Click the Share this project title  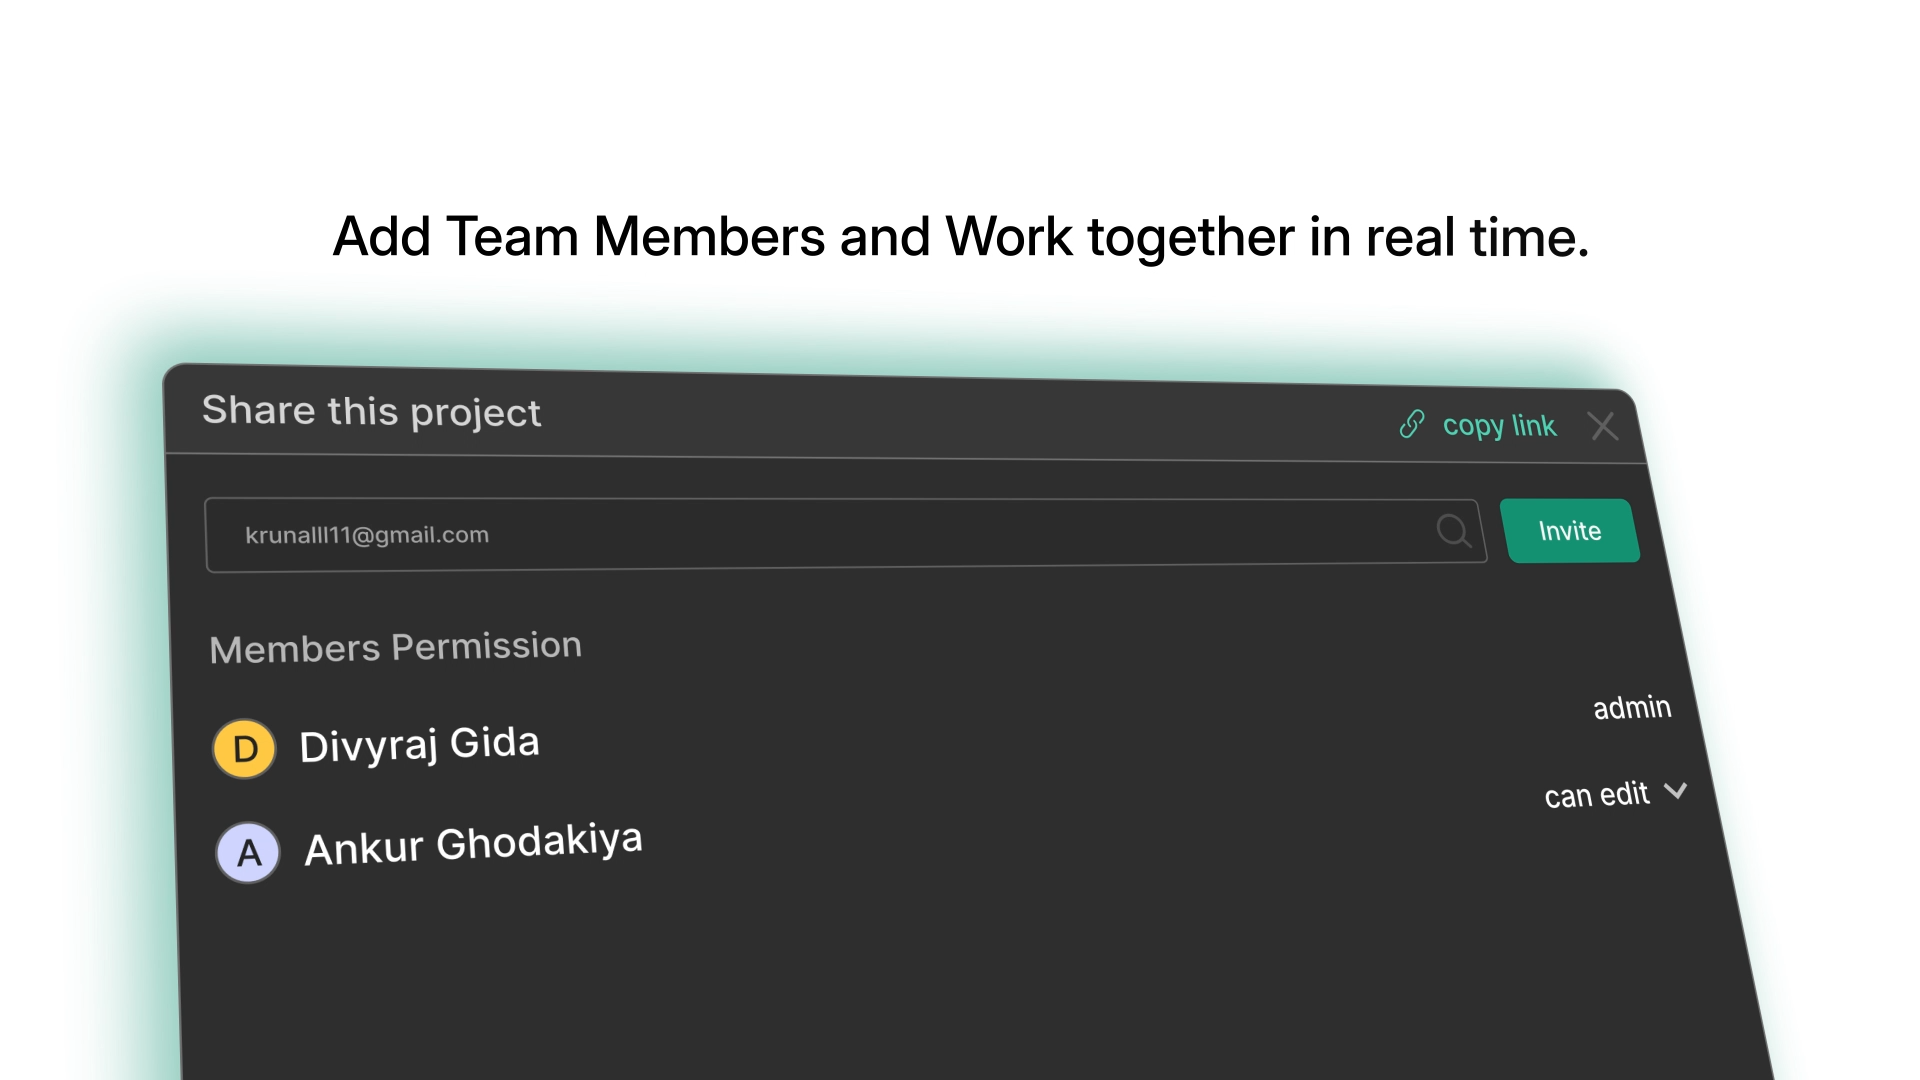pyautogui.click(x=371, y=412)
